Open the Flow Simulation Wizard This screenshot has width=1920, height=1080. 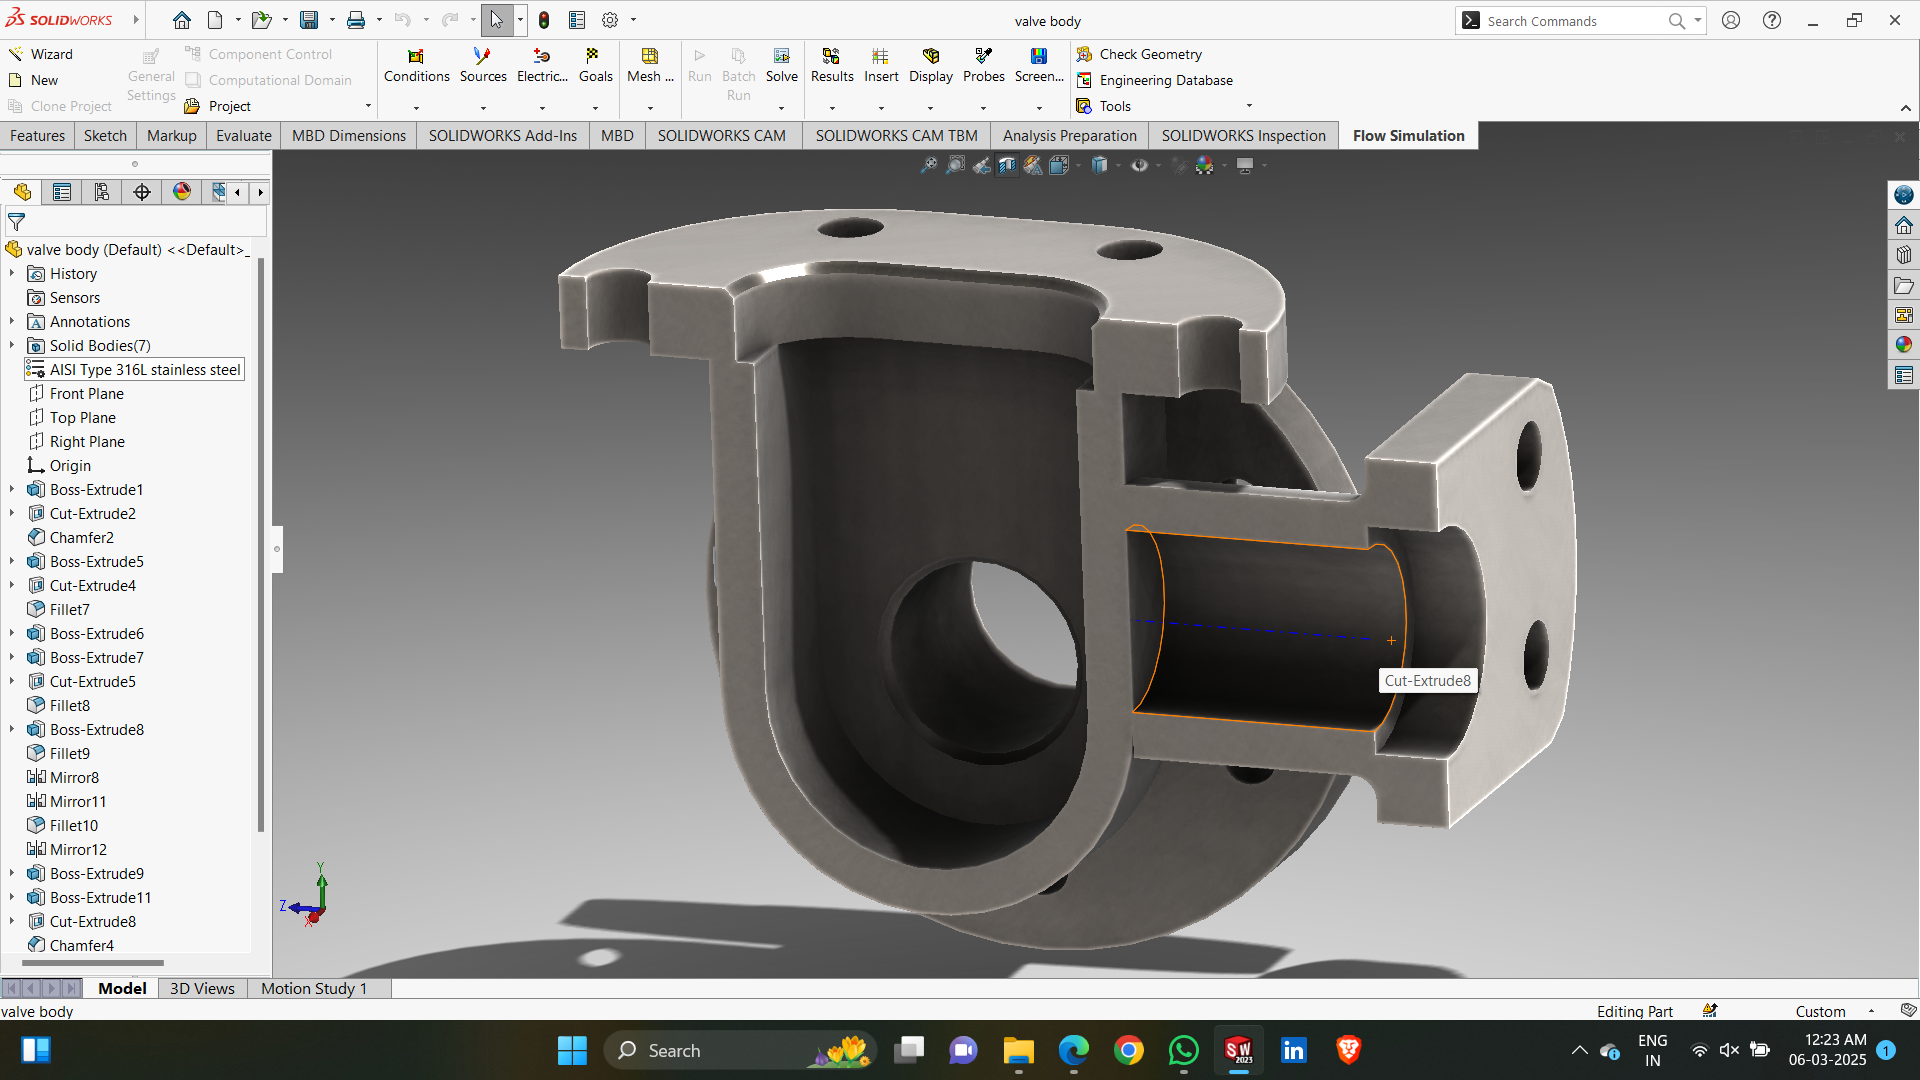pos(40,54)
